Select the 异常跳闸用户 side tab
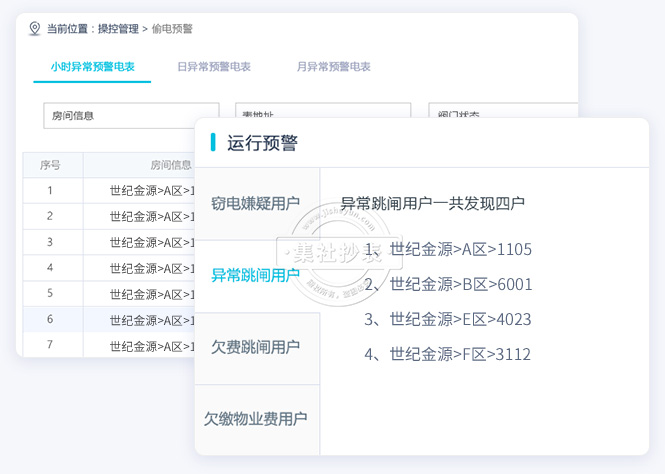Image resolution: width=665 pixels, height=474 pixels. (256, 275)
